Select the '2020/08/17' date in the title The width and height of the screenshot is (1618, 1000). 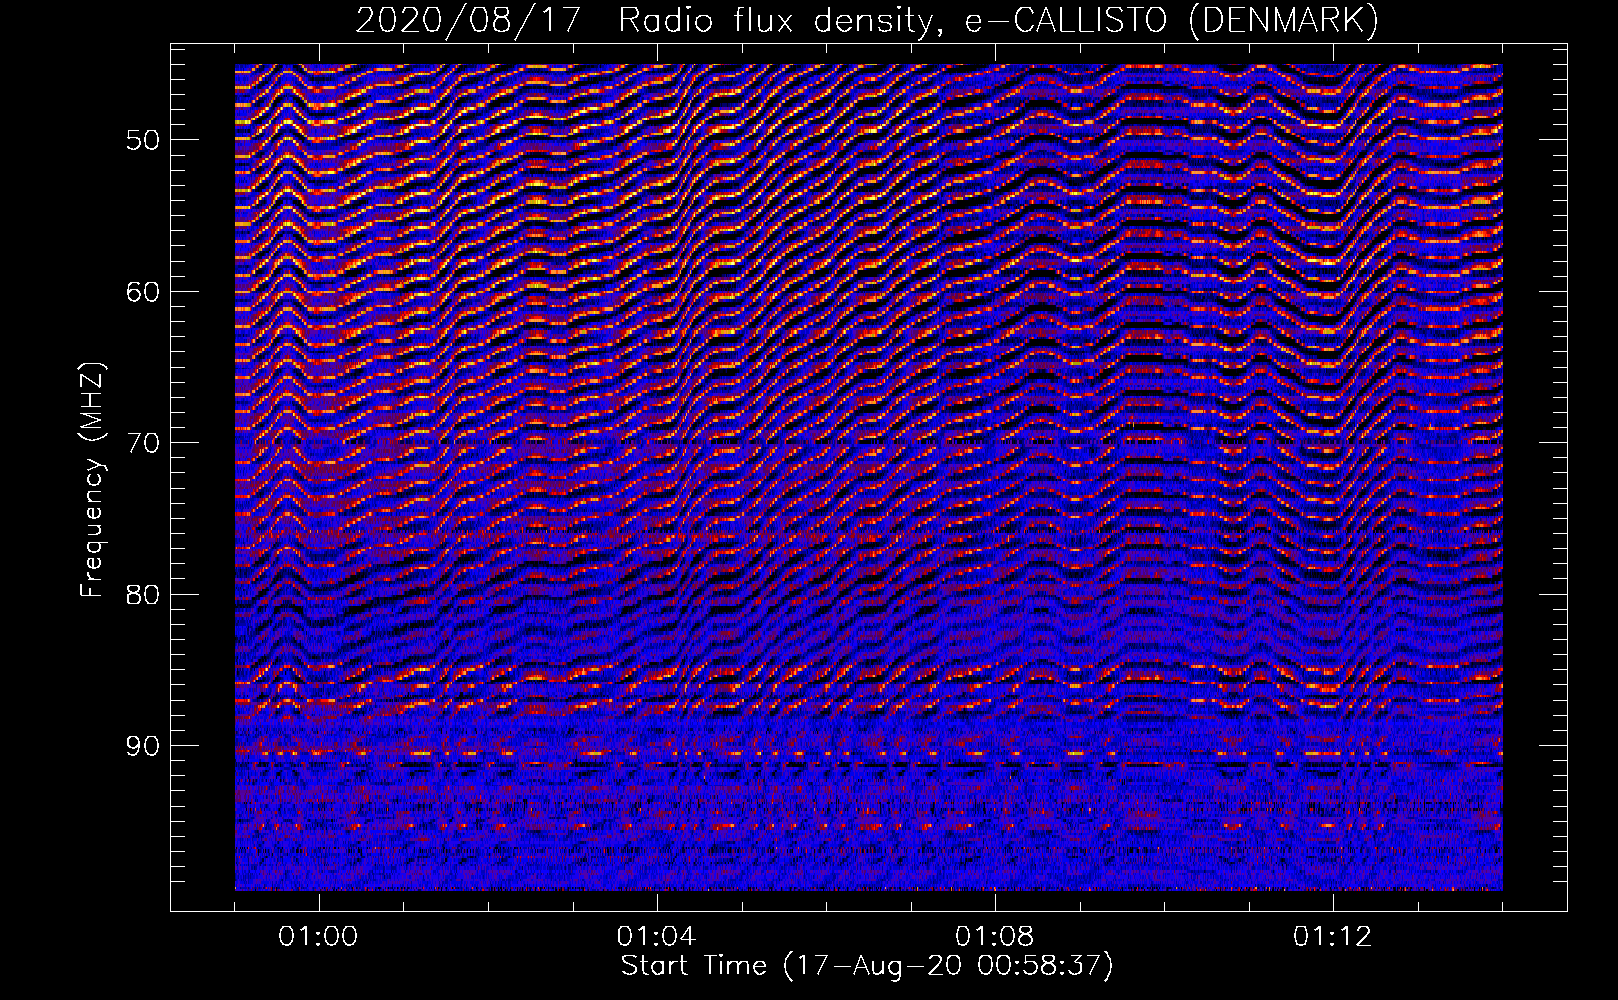tap(468, 20)
